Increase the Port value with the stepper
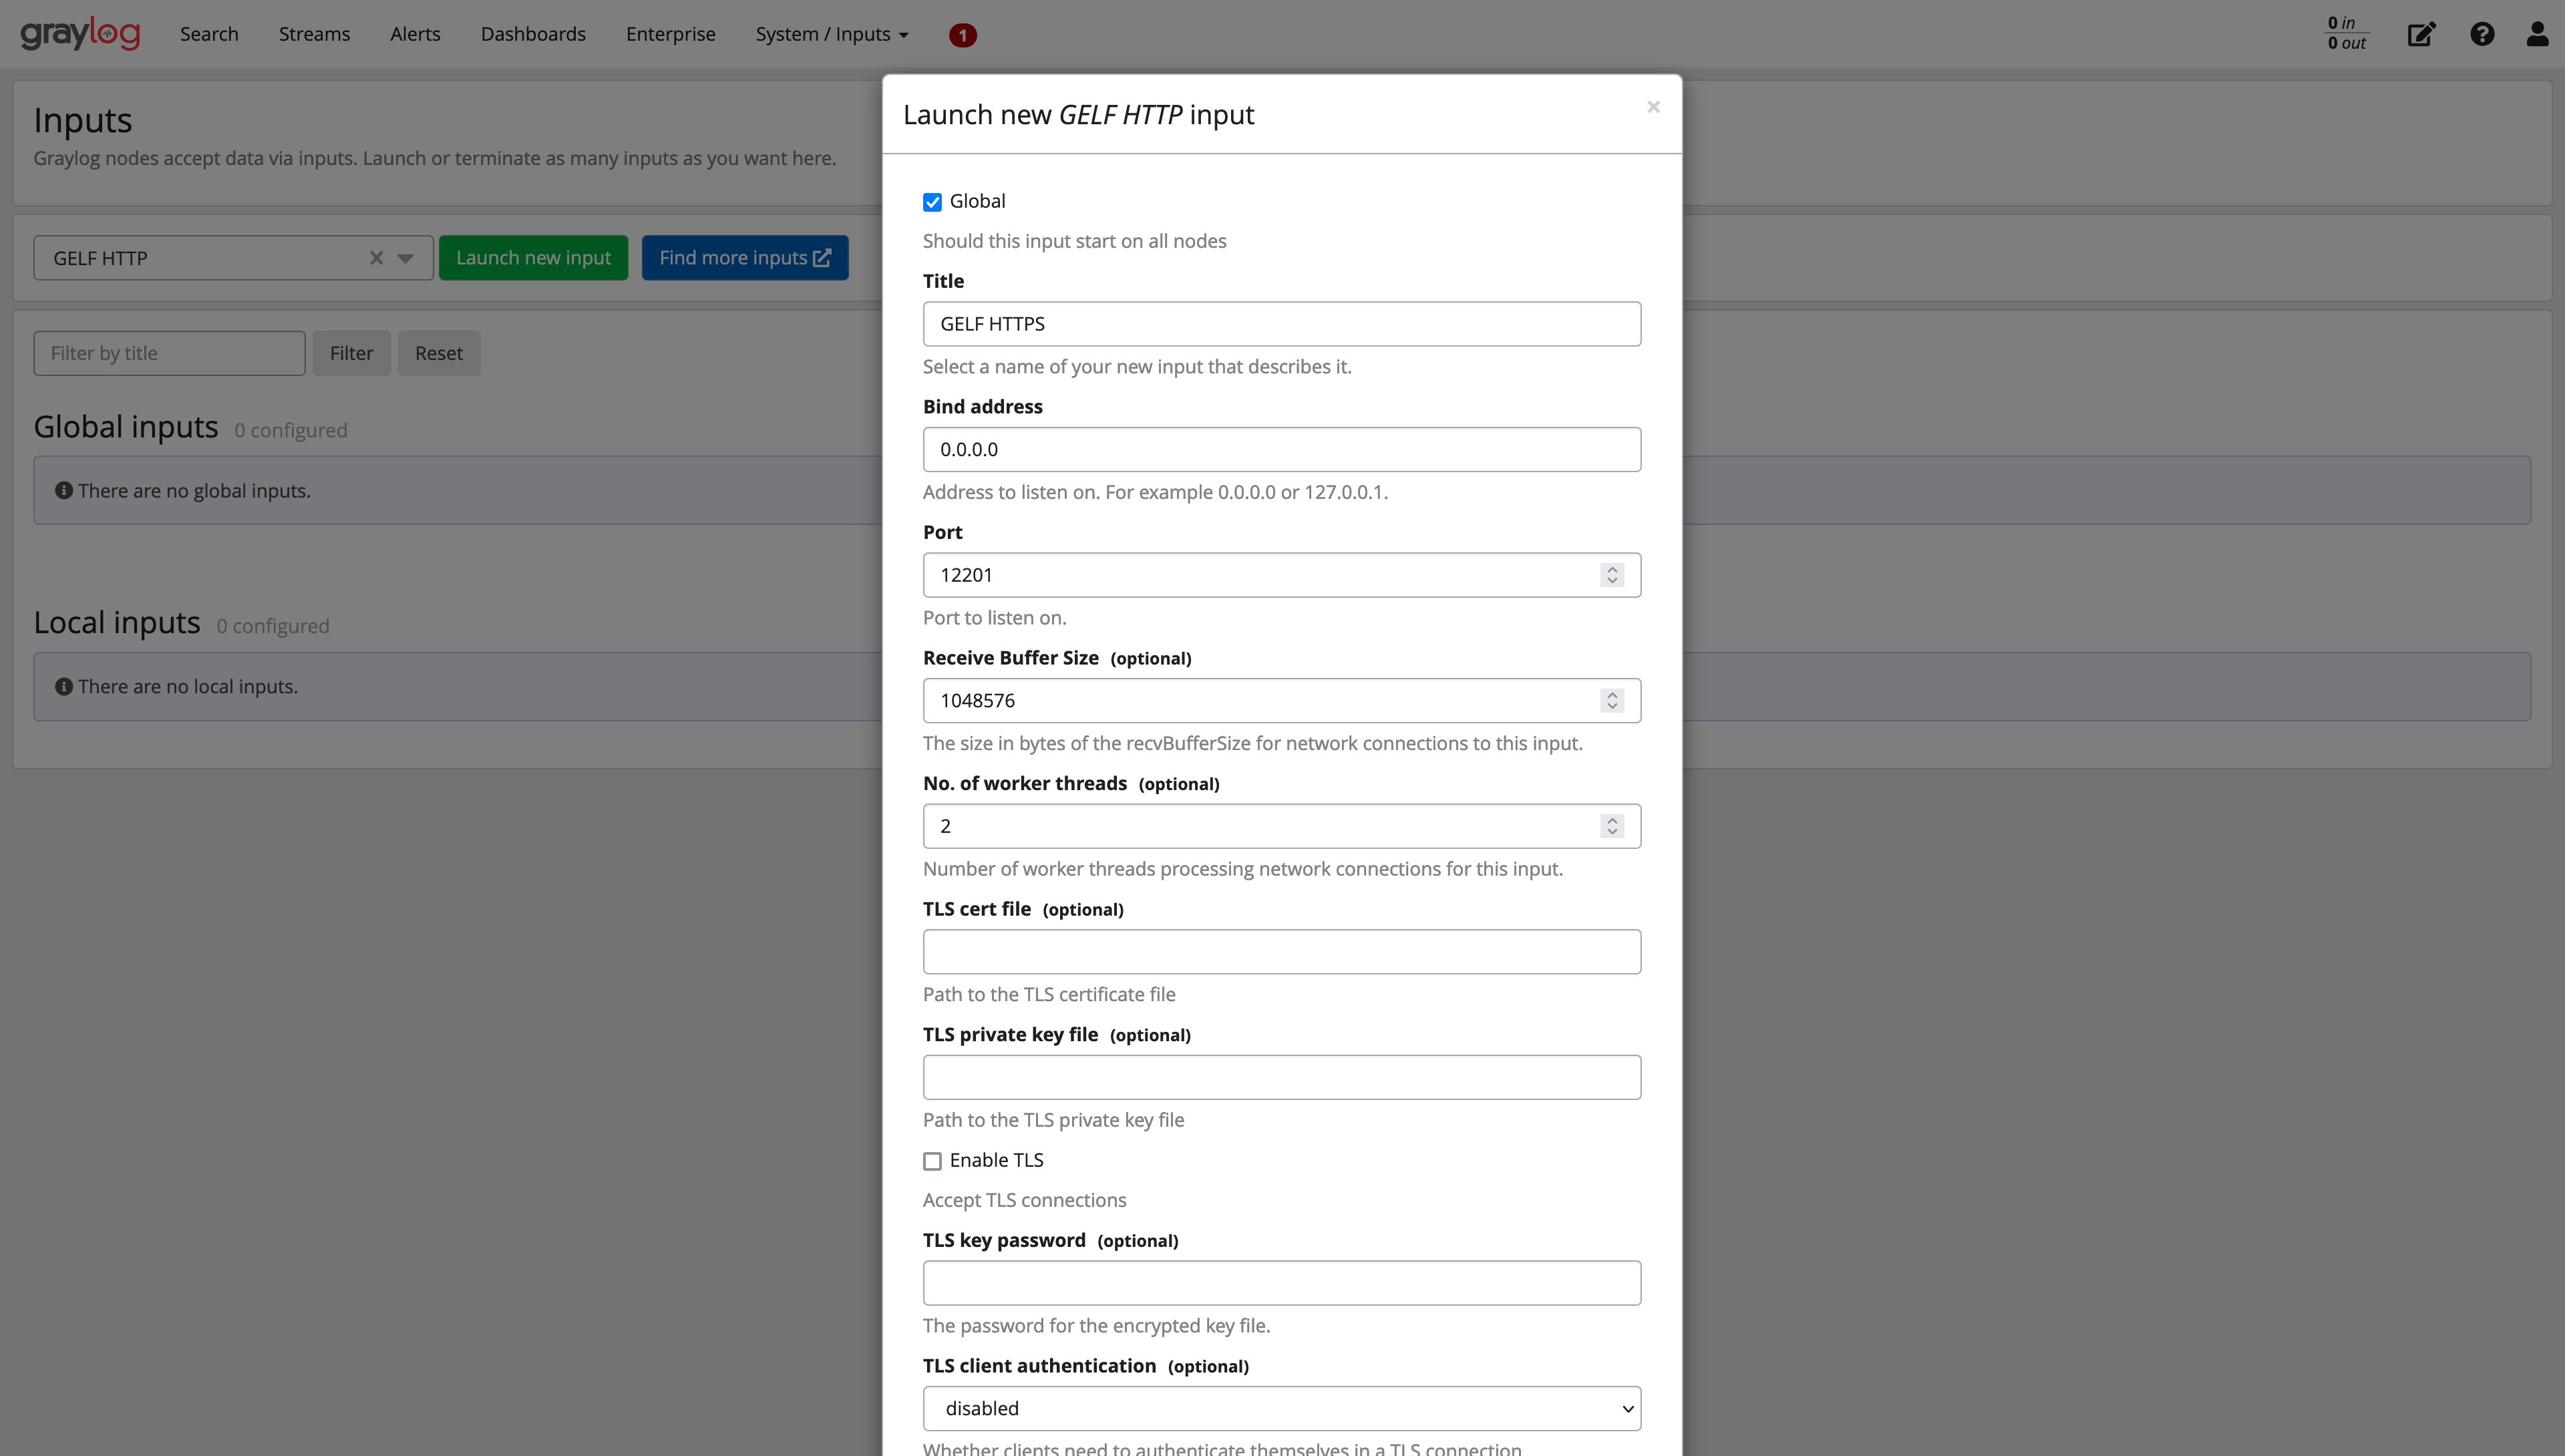This screenshot has width=2565, height=1456. click(x=1612, y=569)
